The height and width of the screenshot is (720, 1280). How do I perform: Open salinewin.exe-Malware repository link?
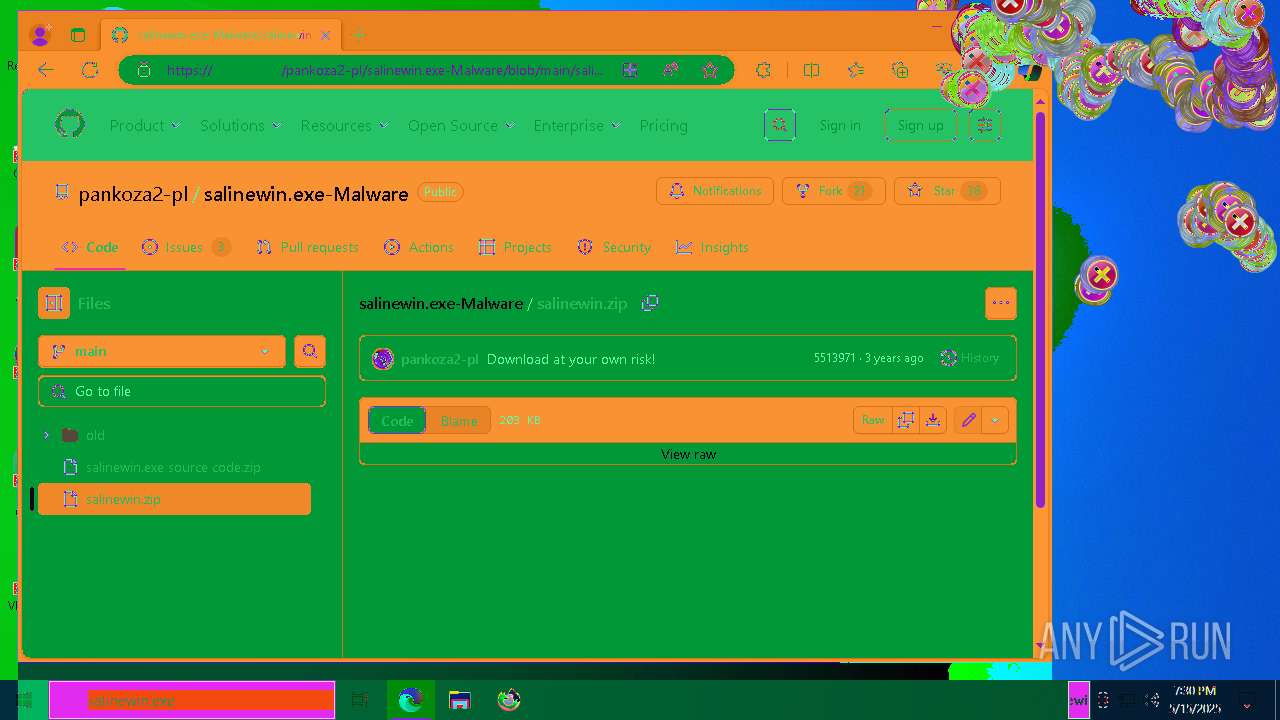point(306,194)
